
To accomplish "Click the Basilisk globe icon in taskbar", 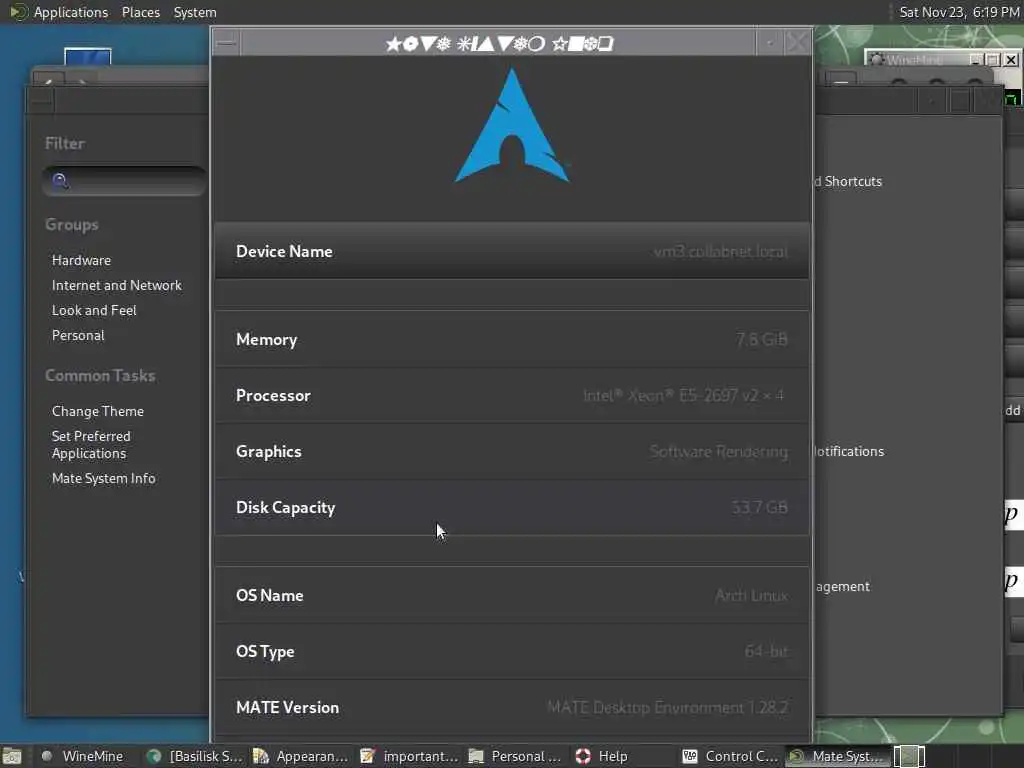I will point(154,756).
